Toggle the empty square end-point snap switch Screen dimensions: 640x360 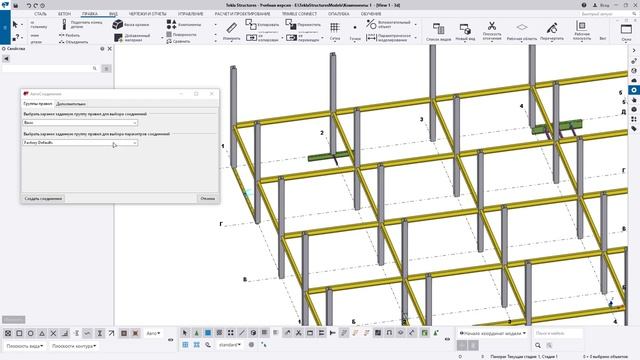tap(19, 333)
